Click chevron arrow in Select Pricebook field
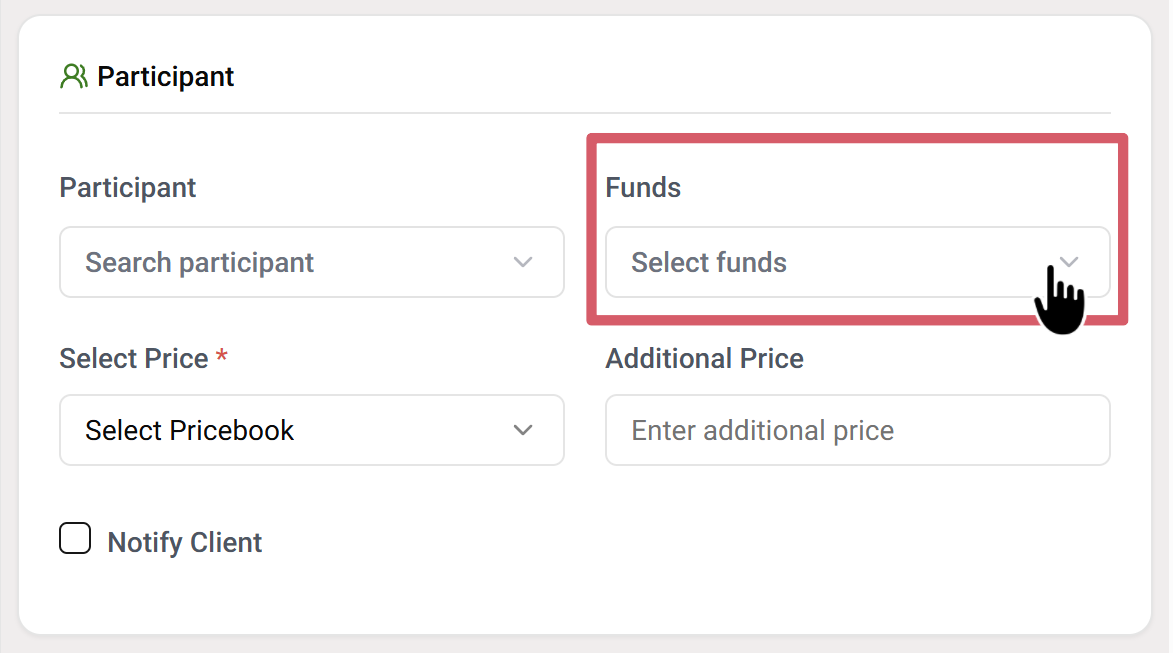Image resolution: width=1173 pixels, height=653 pixels. 522,430
